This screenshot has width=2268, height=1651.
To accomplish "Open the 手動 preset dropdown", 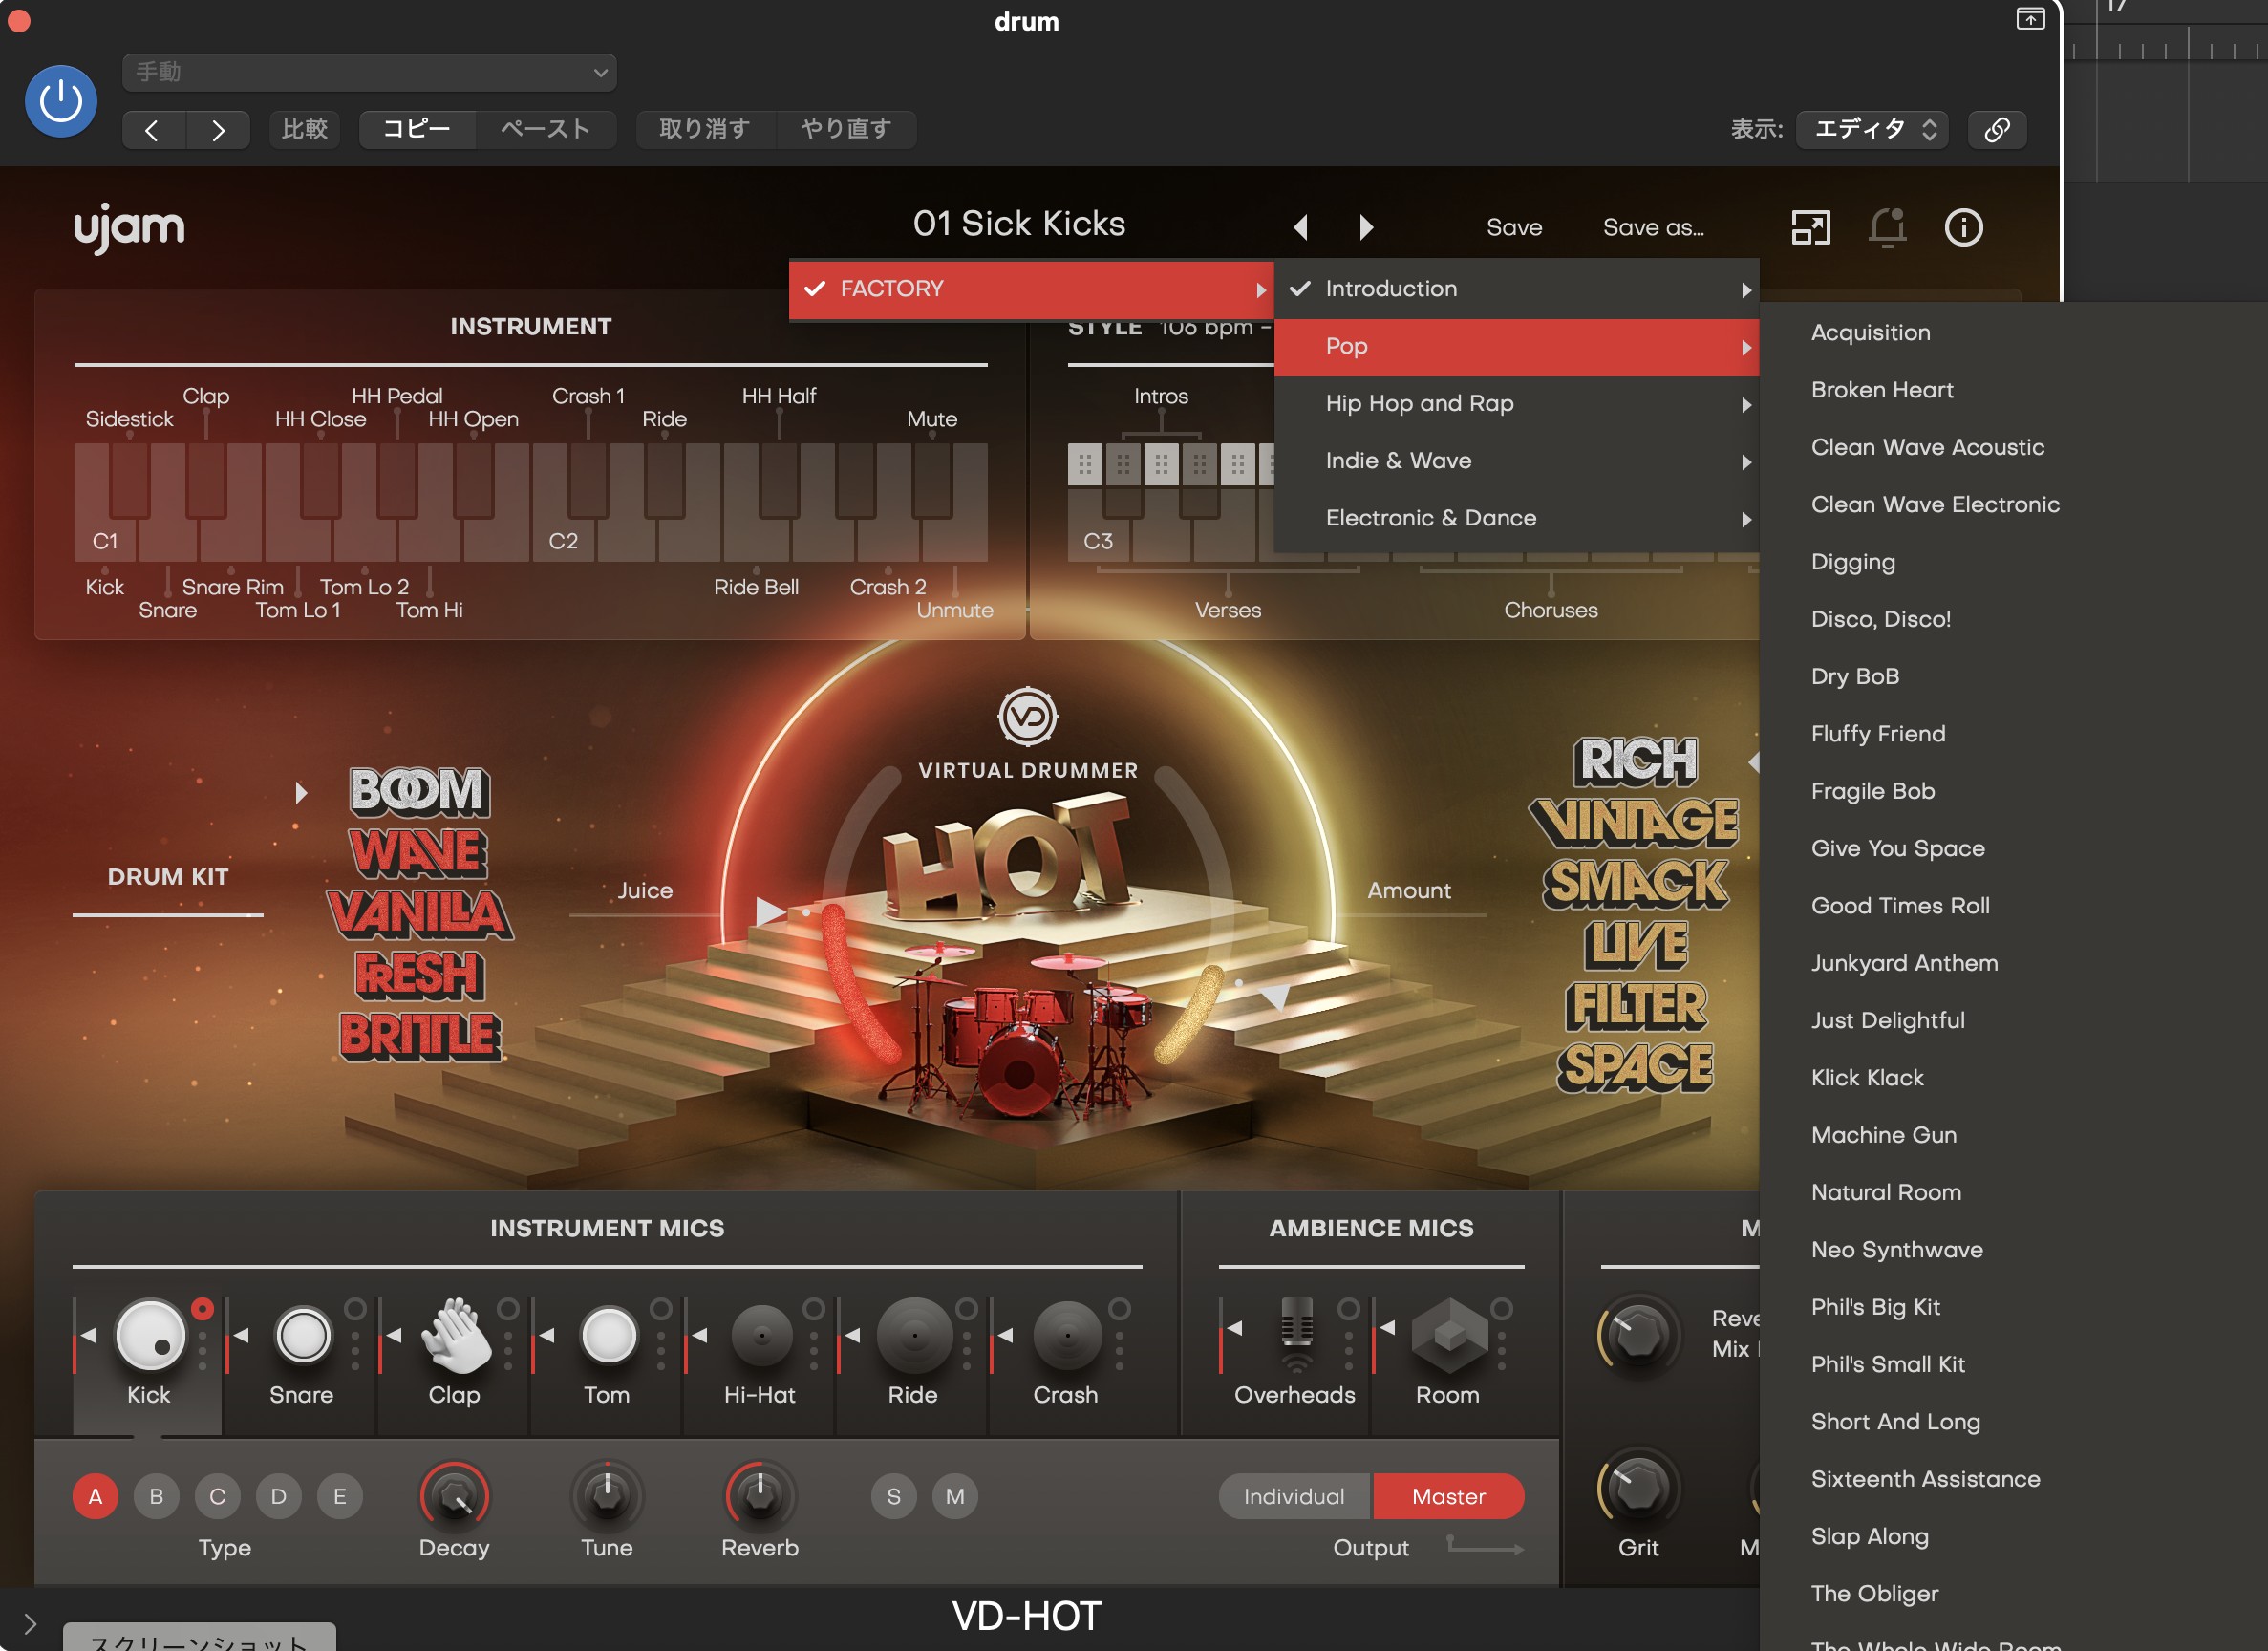I will [369, 72].
